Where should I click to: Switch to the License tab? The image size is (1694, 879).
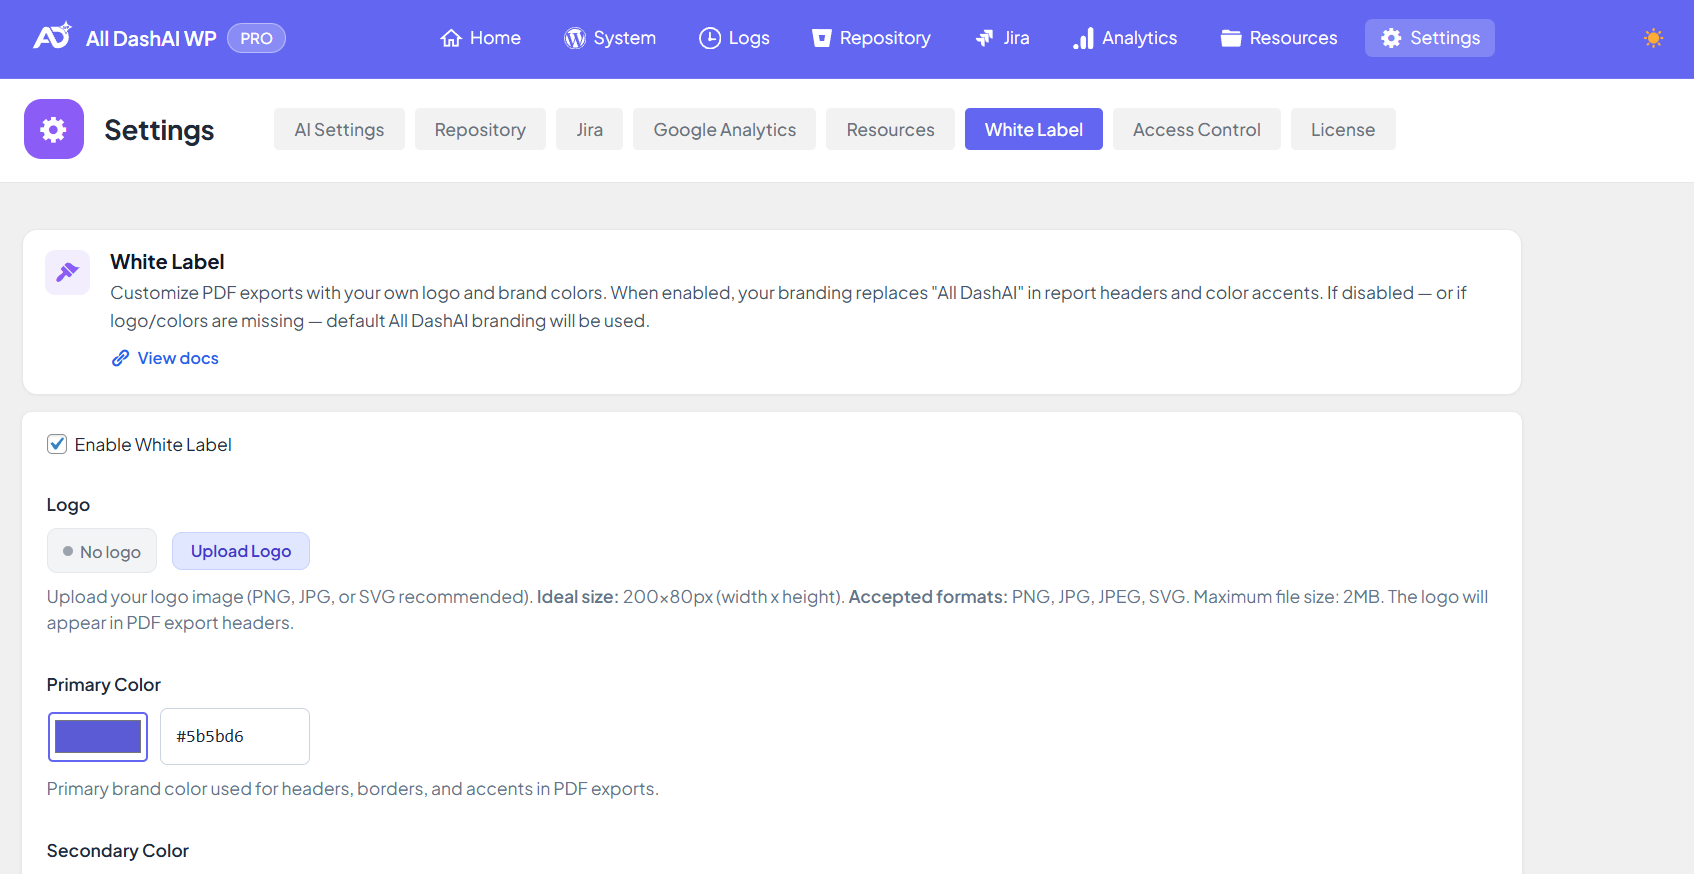1342,129
